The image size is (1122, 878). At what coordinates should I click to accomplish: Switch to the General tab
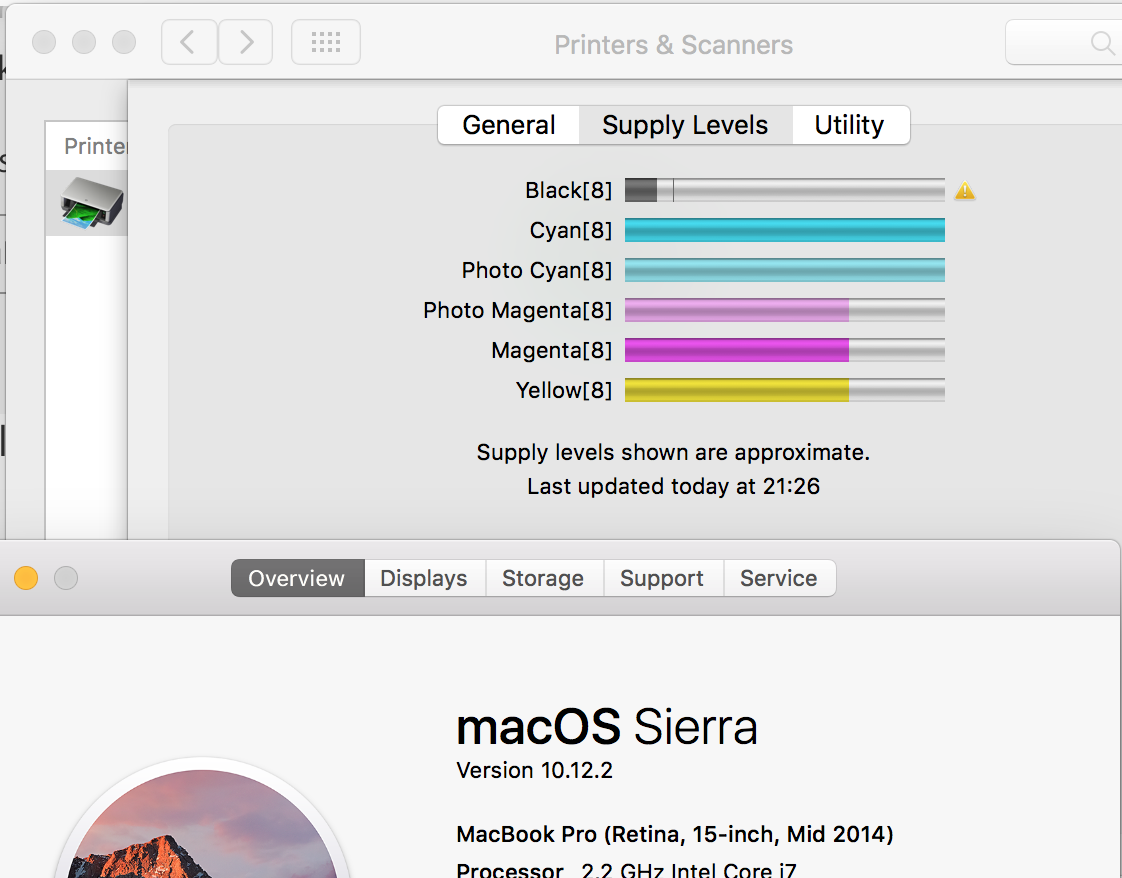click(509, 125)
